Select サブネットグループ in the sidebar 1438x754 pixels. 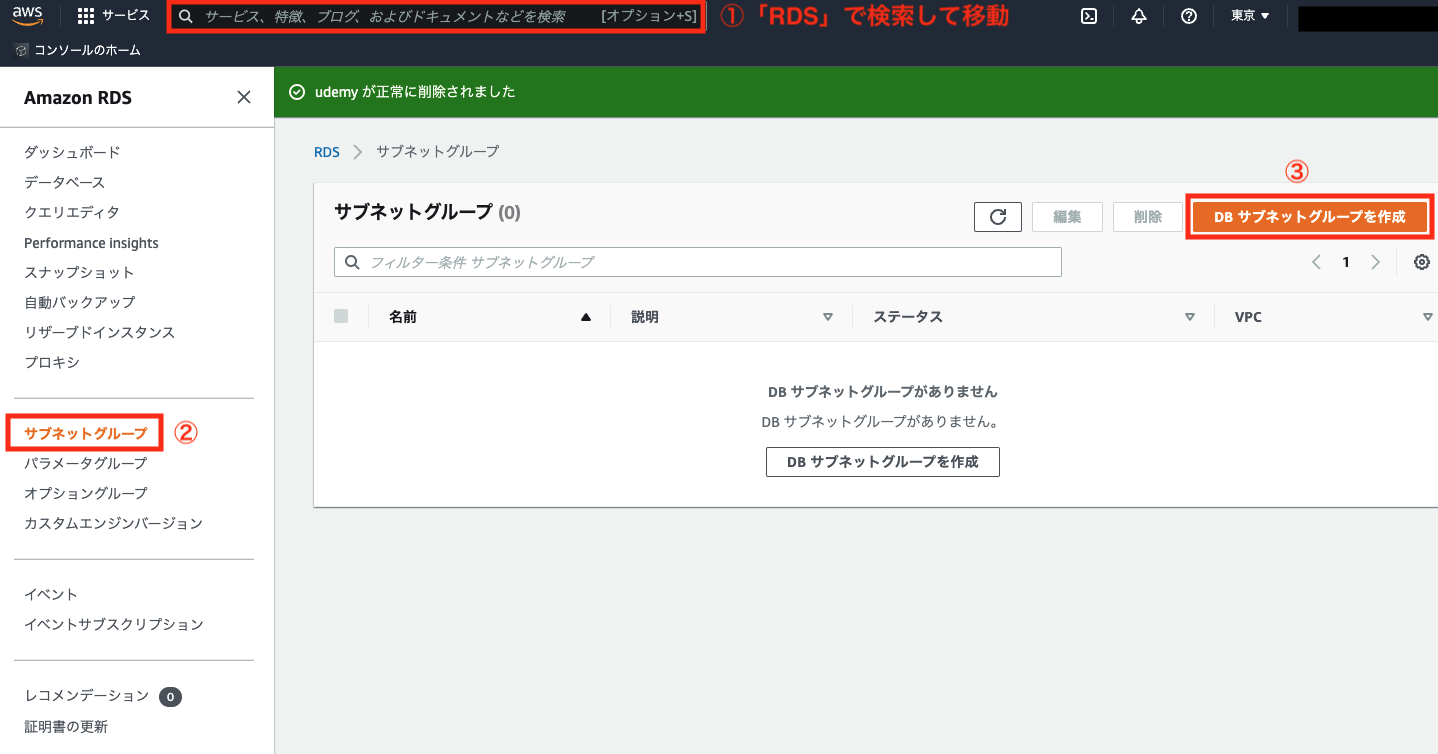coord(85,433)
